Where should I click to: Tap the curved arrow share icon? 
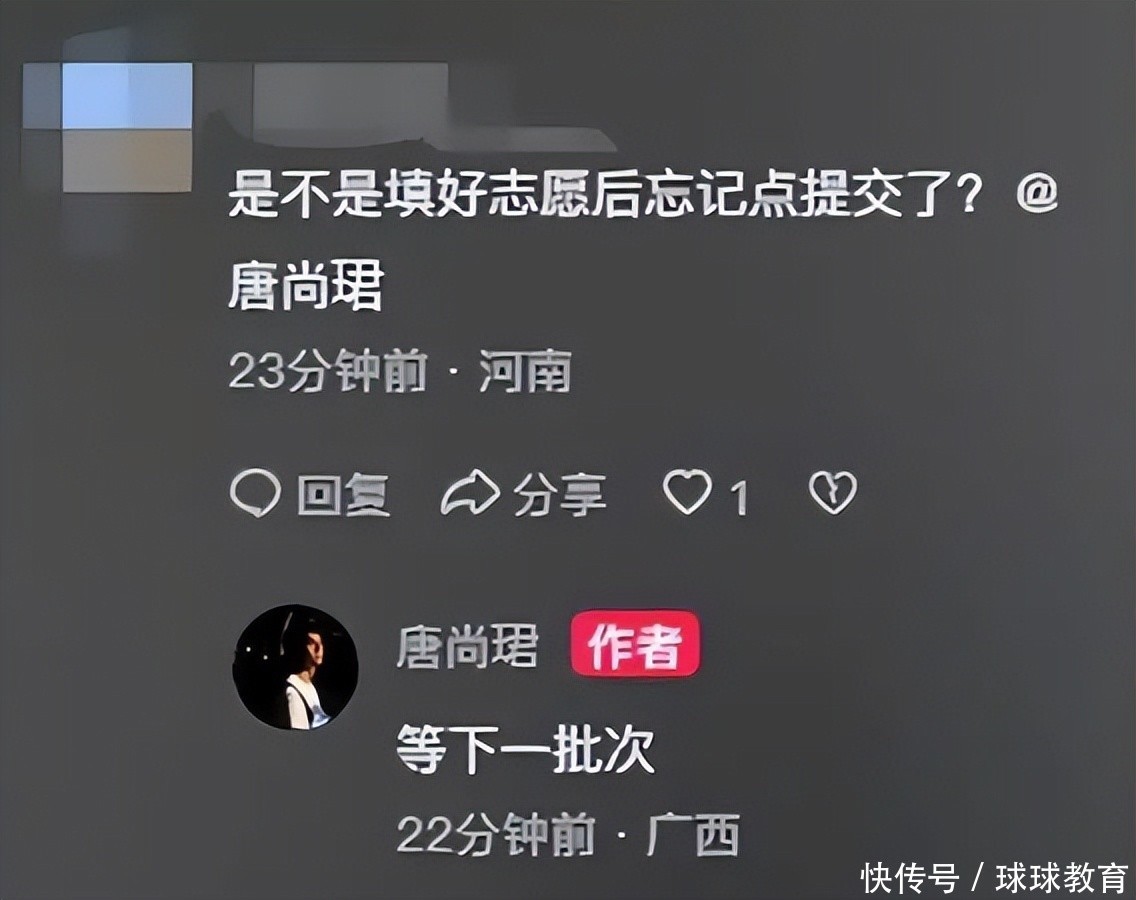[x=470, y=493]
